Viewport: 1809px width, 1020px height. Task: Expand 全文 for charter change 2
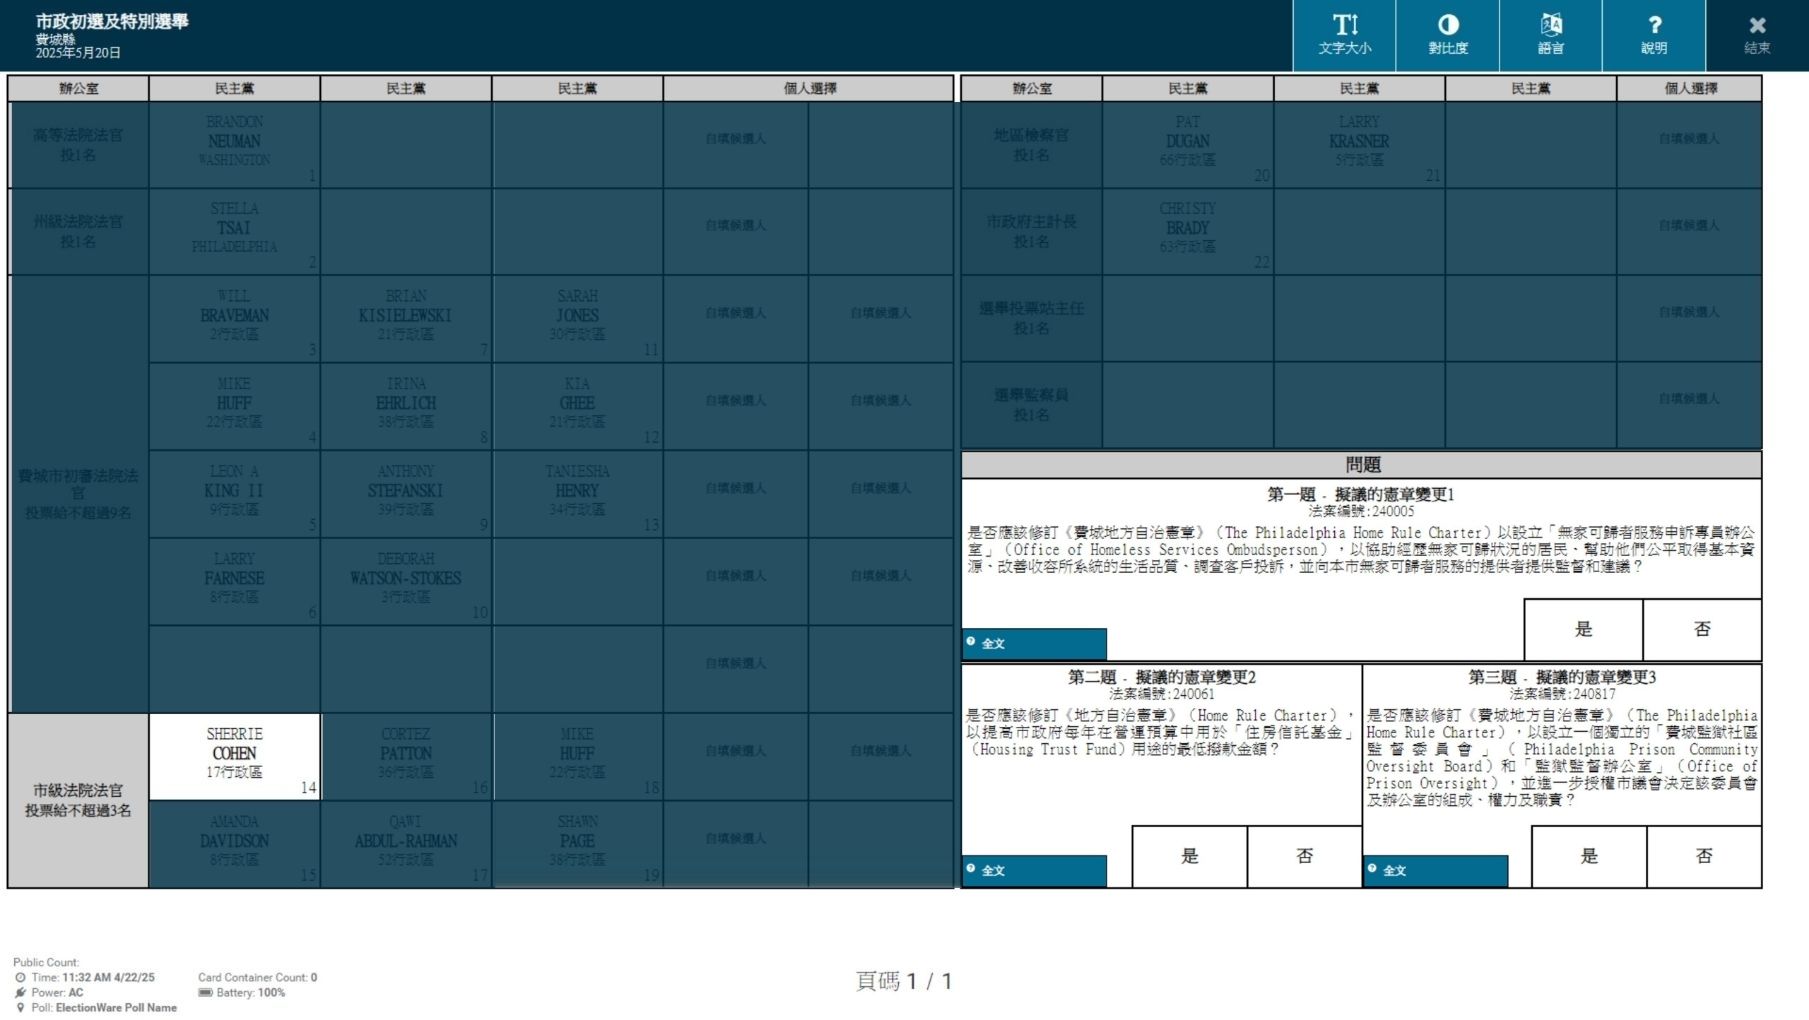pos(1034,870)
